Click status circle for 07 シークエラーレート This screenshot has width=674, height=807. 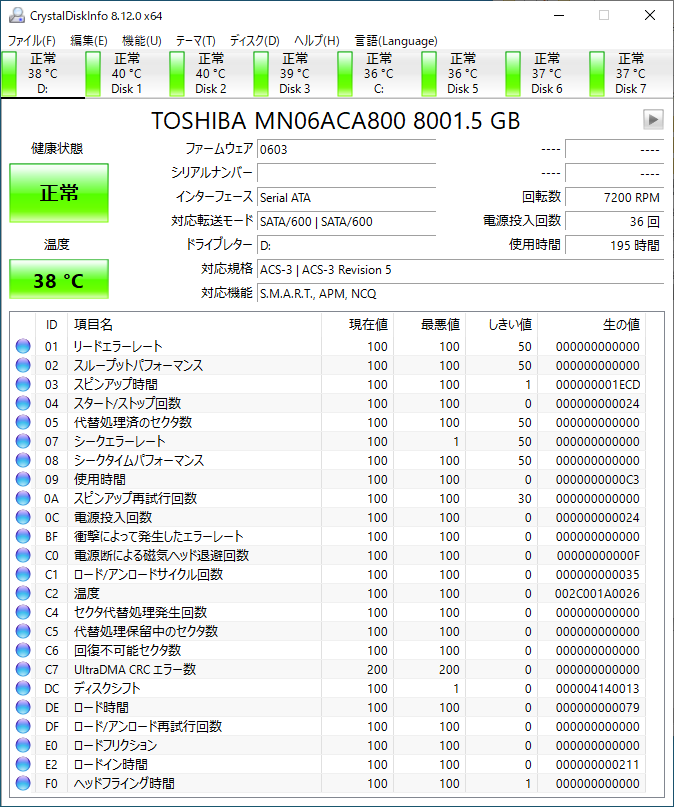[23, 441]
